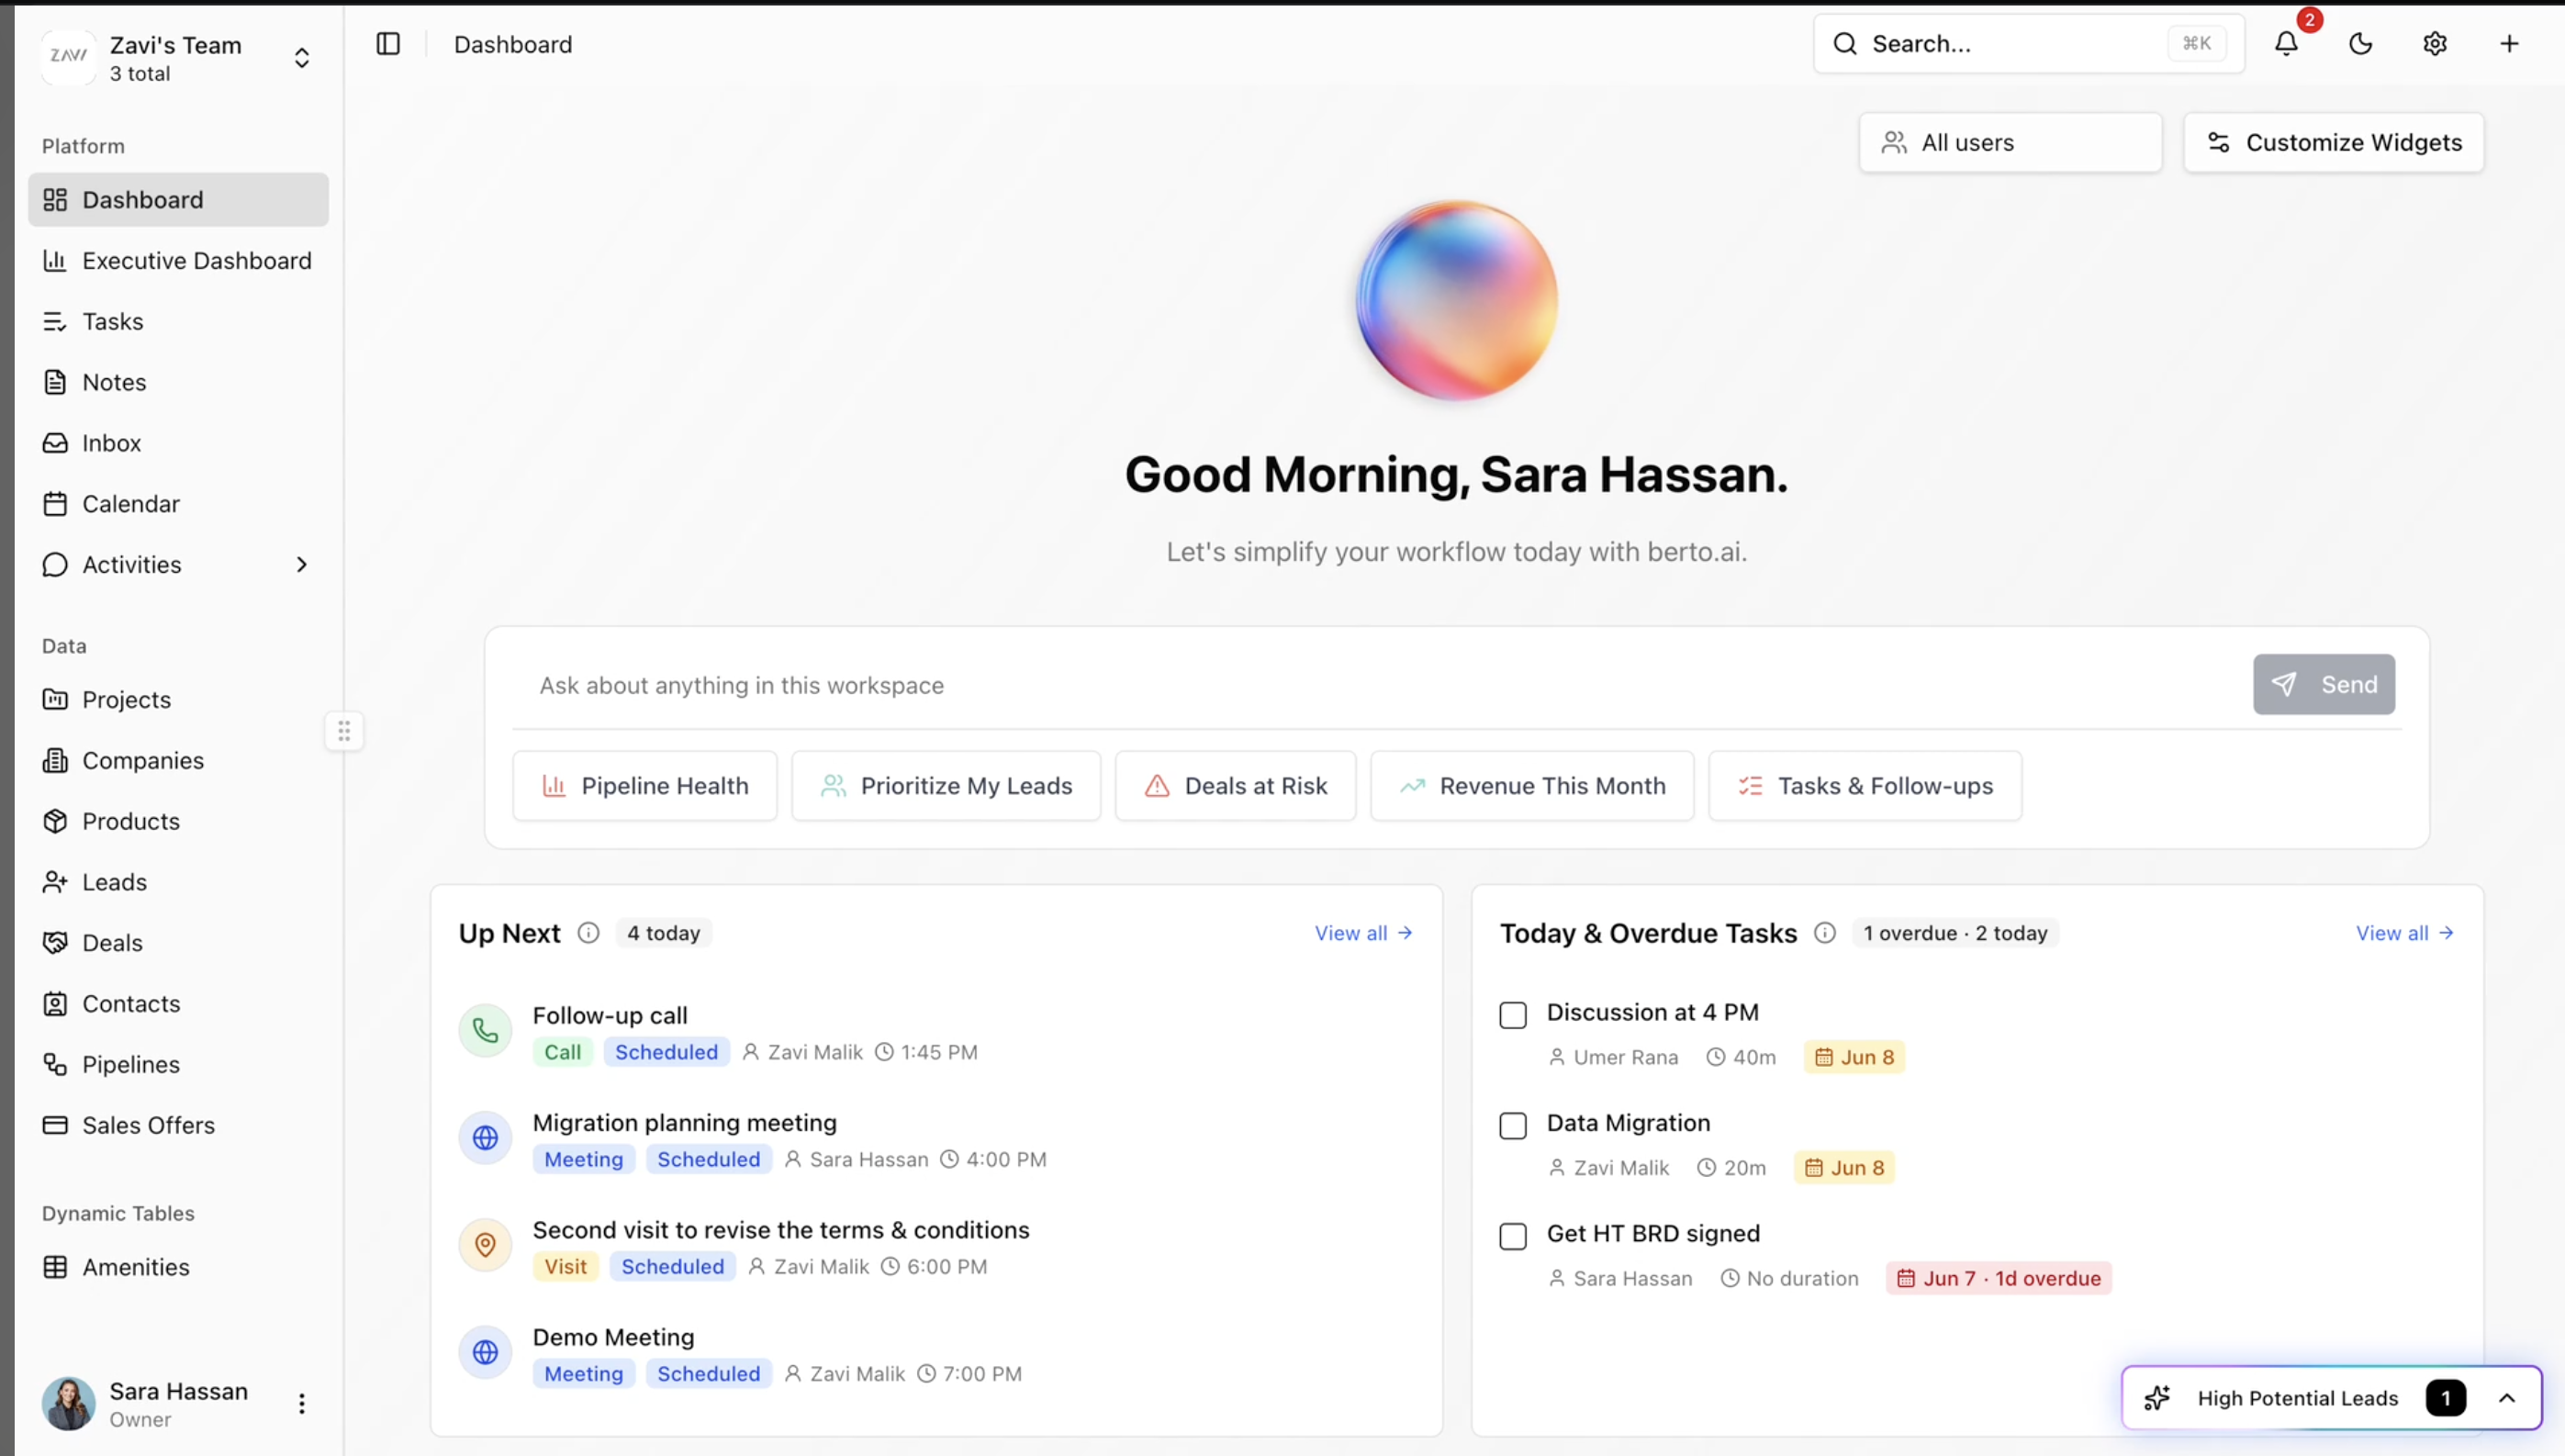Screen dimensions: 2565x1456
Task: Expand the Activities submenu chevron
Action: (301, 565)
